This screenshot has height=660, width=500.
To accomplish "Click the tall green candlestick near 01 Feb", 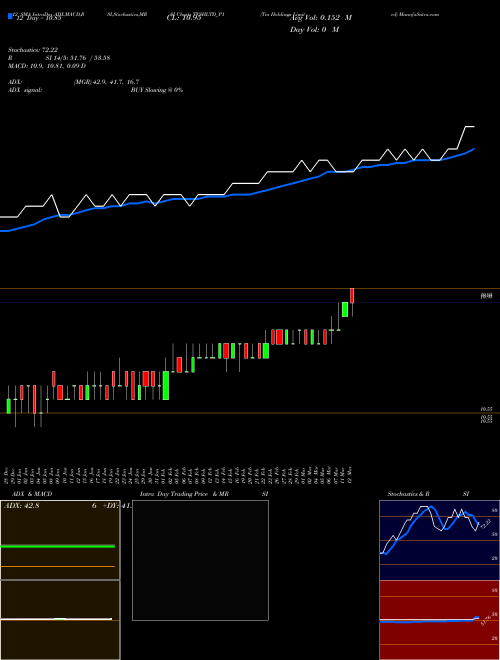I will (166, 385).
